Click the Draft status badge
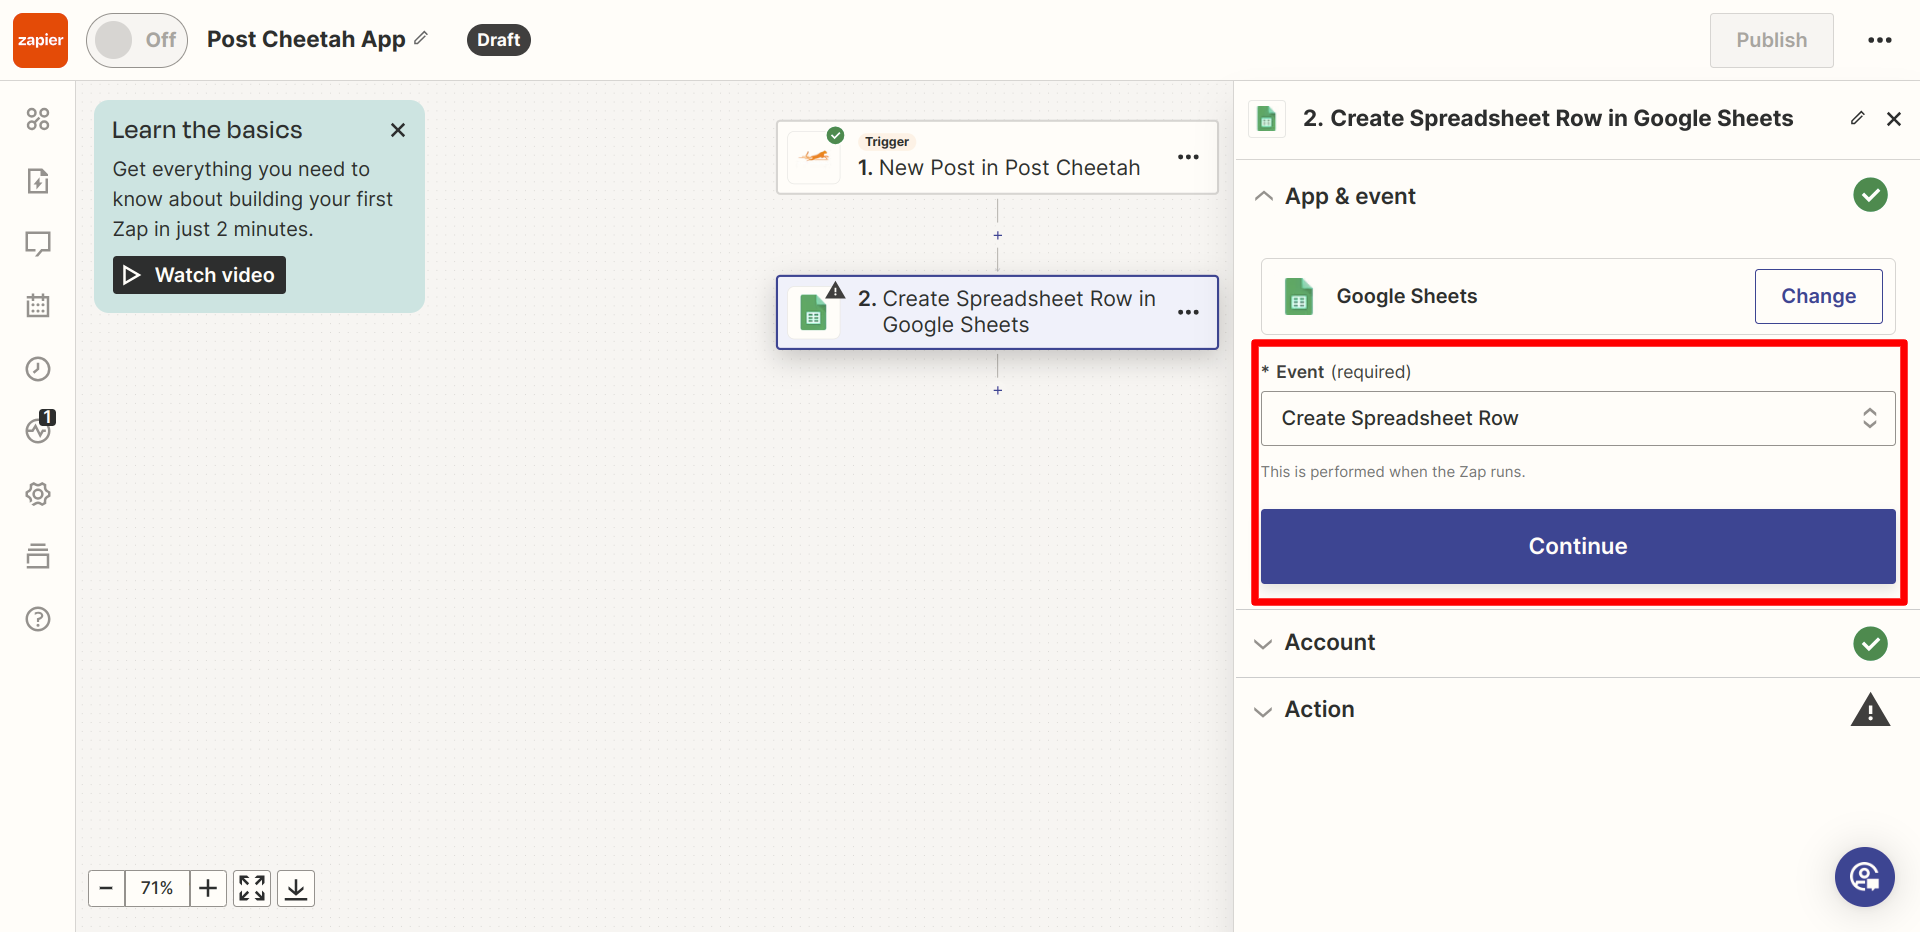This screenshot has width=1920, height=932. [498, 40]
